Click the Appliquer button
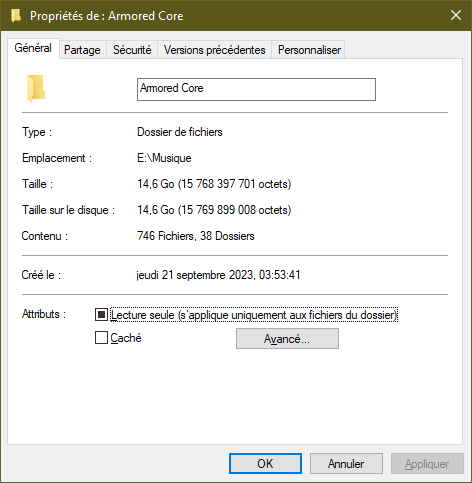Image resolution: width=472 pixels, height=483 pixels. coord(427,463)
